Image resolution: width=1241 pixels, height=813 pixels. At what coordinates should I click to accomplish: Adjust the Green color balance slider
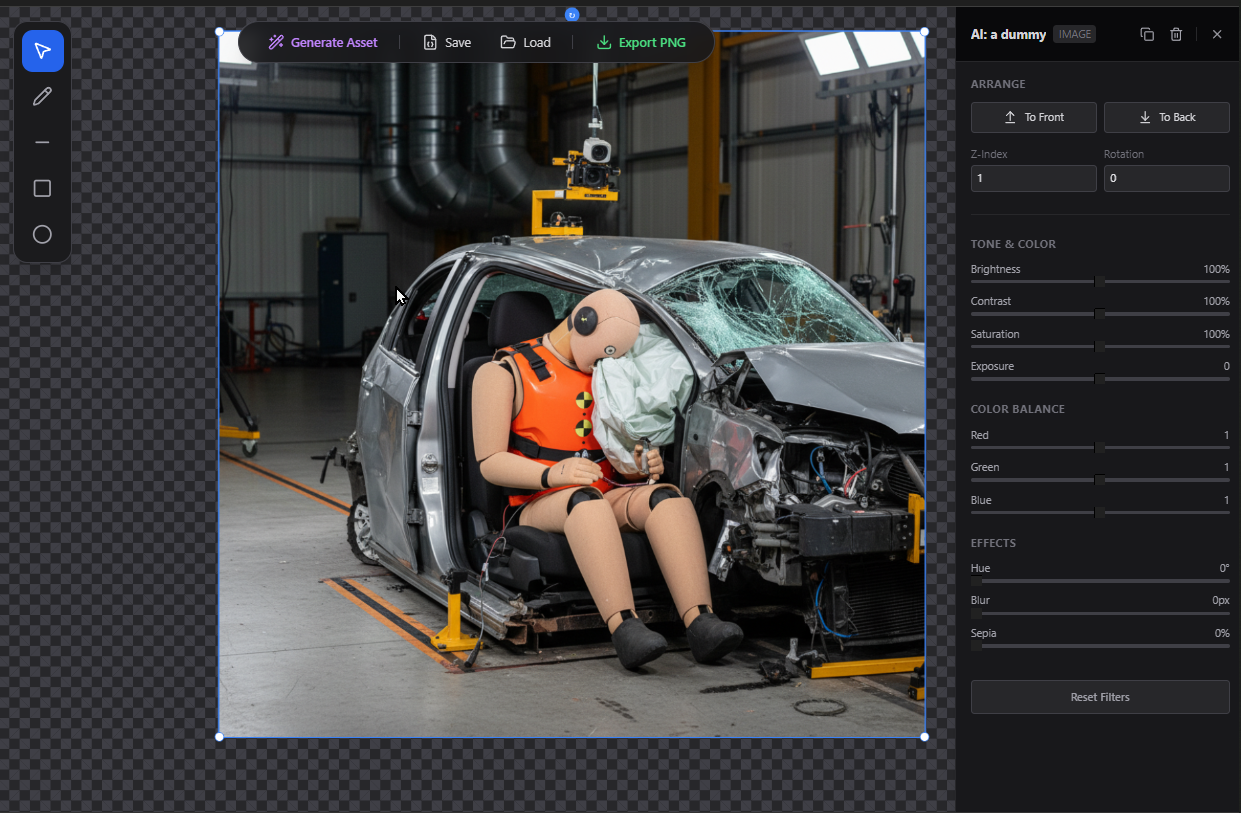tap(1100, 480)
